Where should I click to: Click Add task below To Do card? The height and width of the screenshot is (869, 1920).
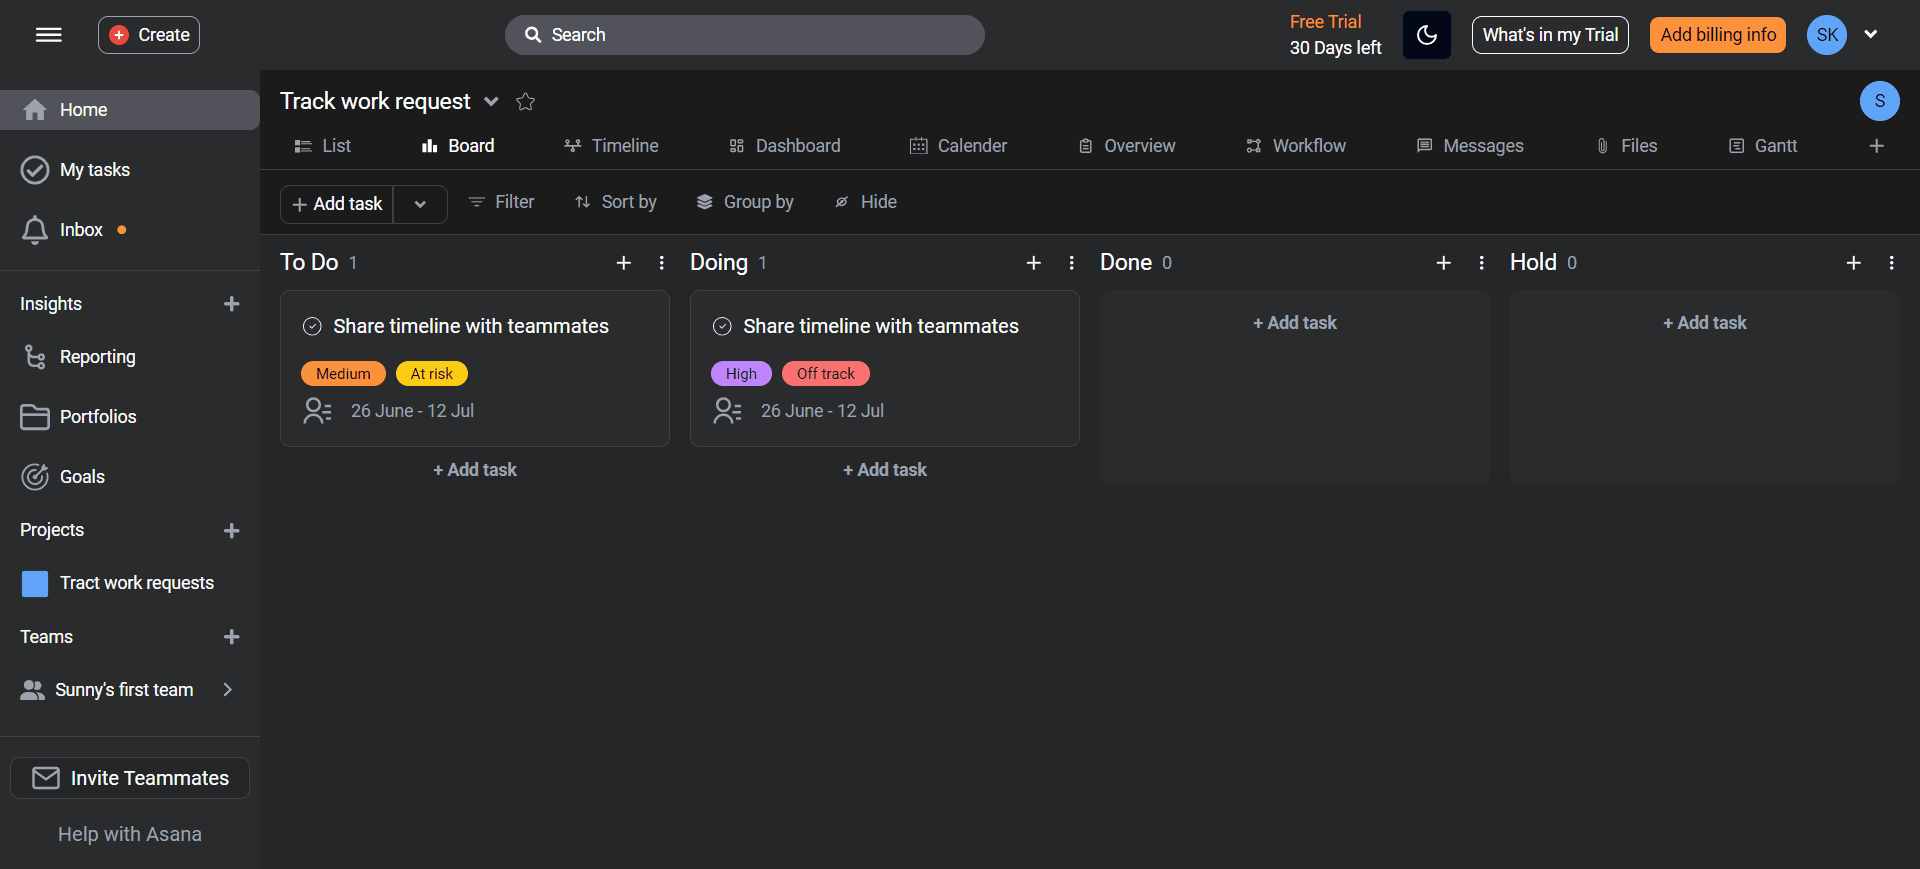475,470
